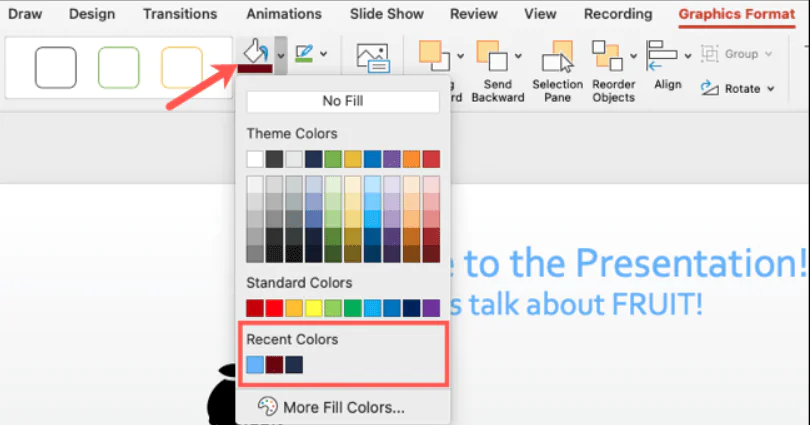Screen dimensions: 810x425
Task: Pick purple standard color swatch
Action: (x=431, y=308)
